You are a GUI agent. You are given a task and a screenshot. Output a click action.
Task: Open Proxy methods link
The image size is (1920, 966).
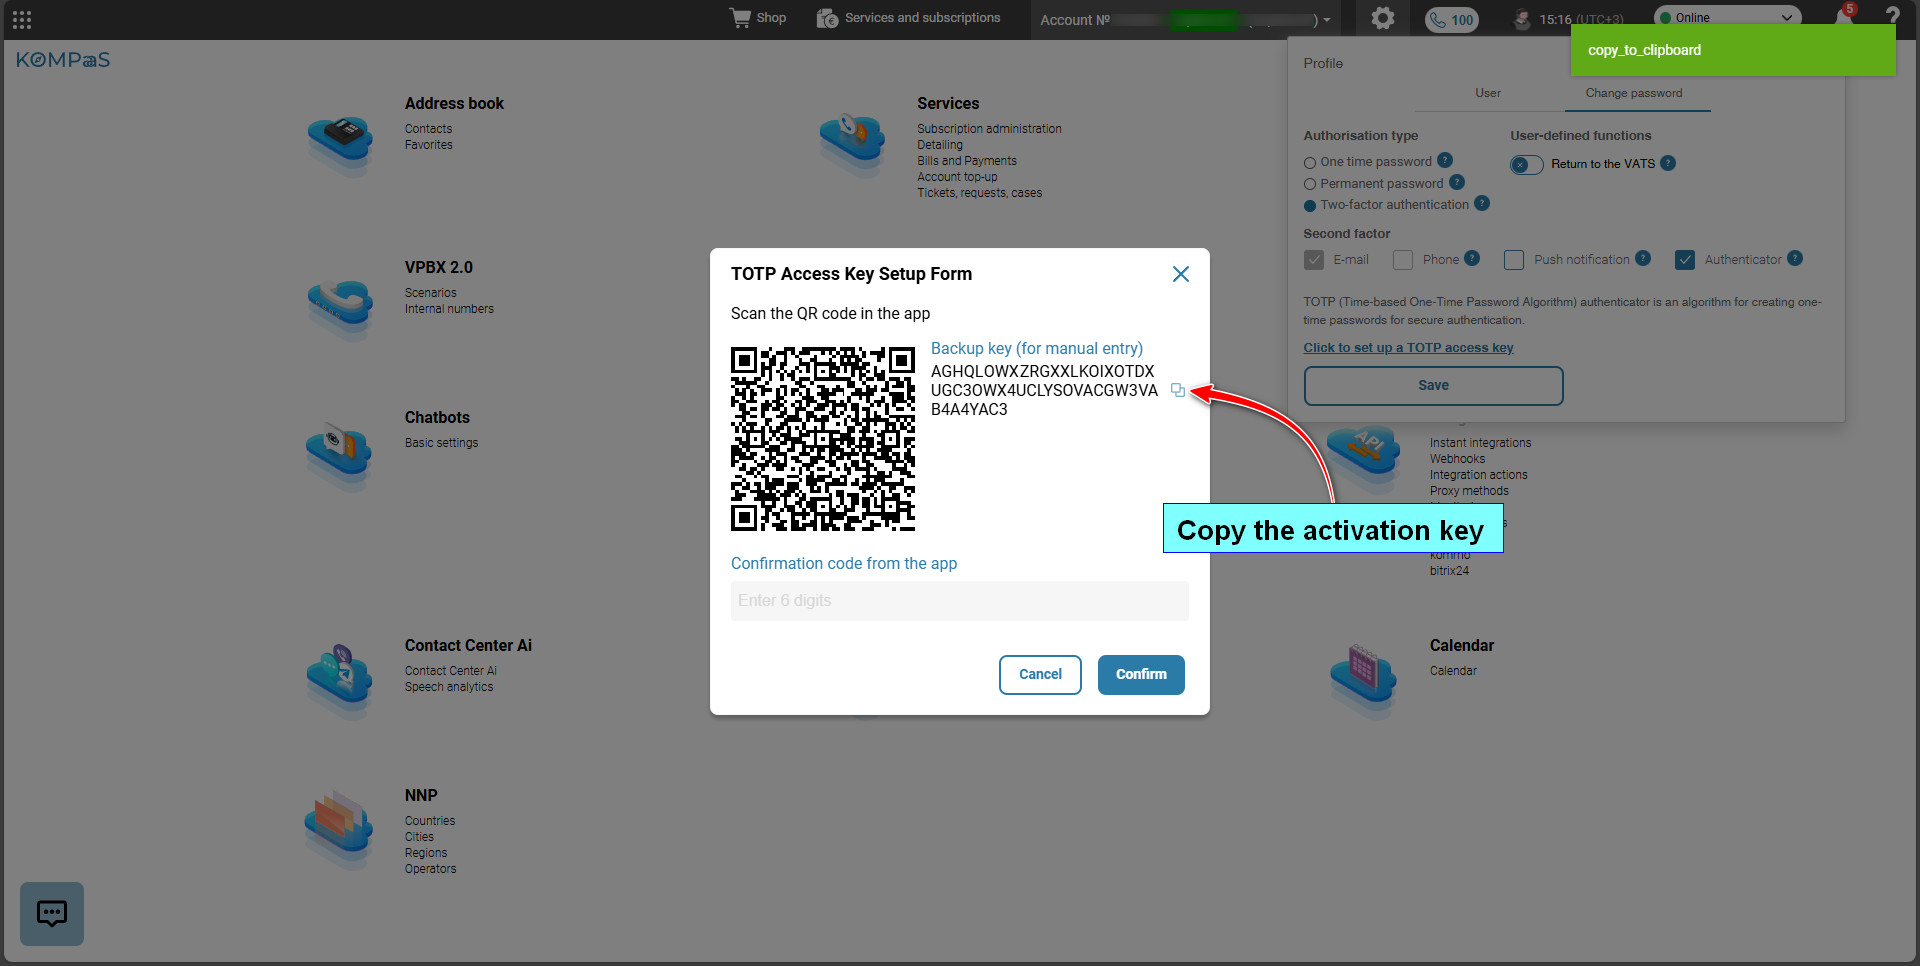(1469, 491)
